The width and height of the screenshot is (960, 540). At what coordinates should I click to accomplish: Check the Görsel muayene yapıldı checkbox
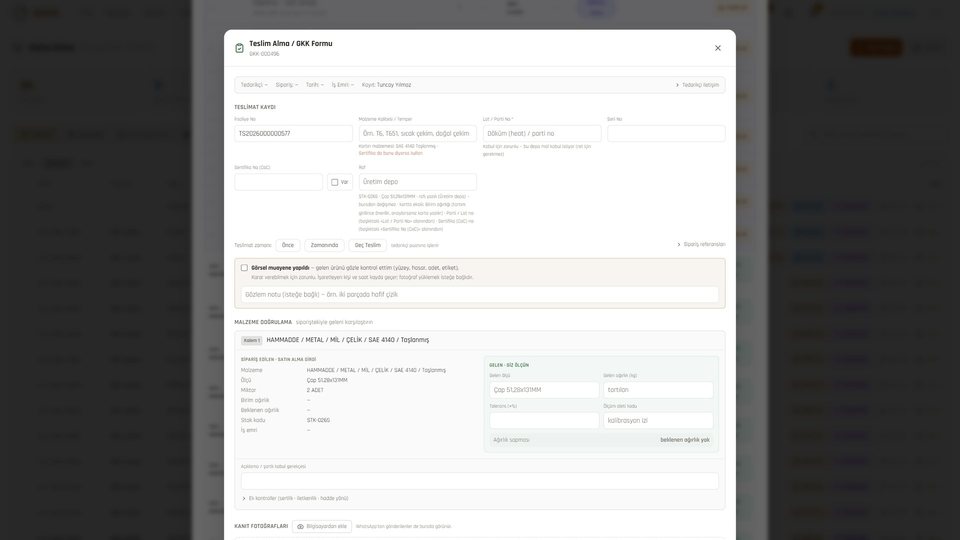[x=244, y=268]
